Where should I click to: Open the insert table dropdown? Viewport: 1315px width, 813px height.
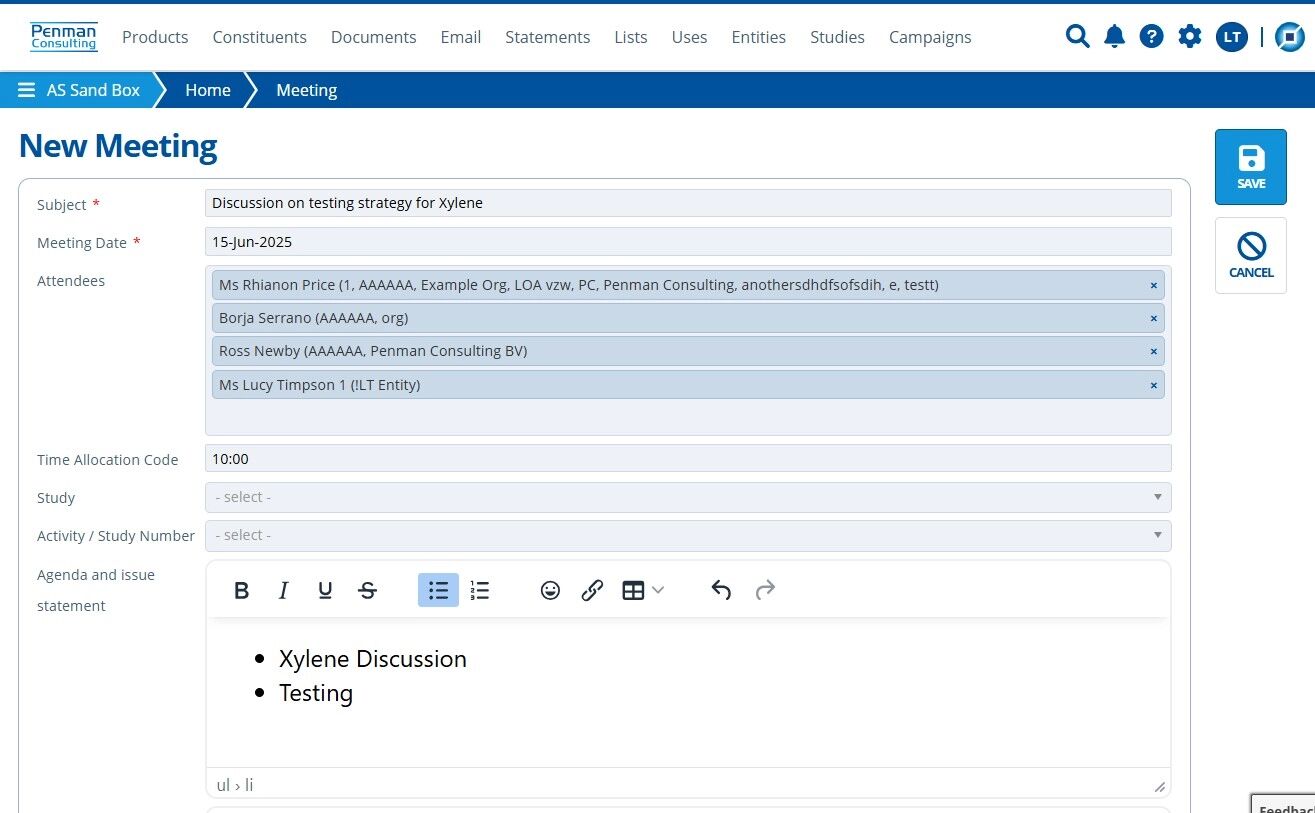coord(643,590)
